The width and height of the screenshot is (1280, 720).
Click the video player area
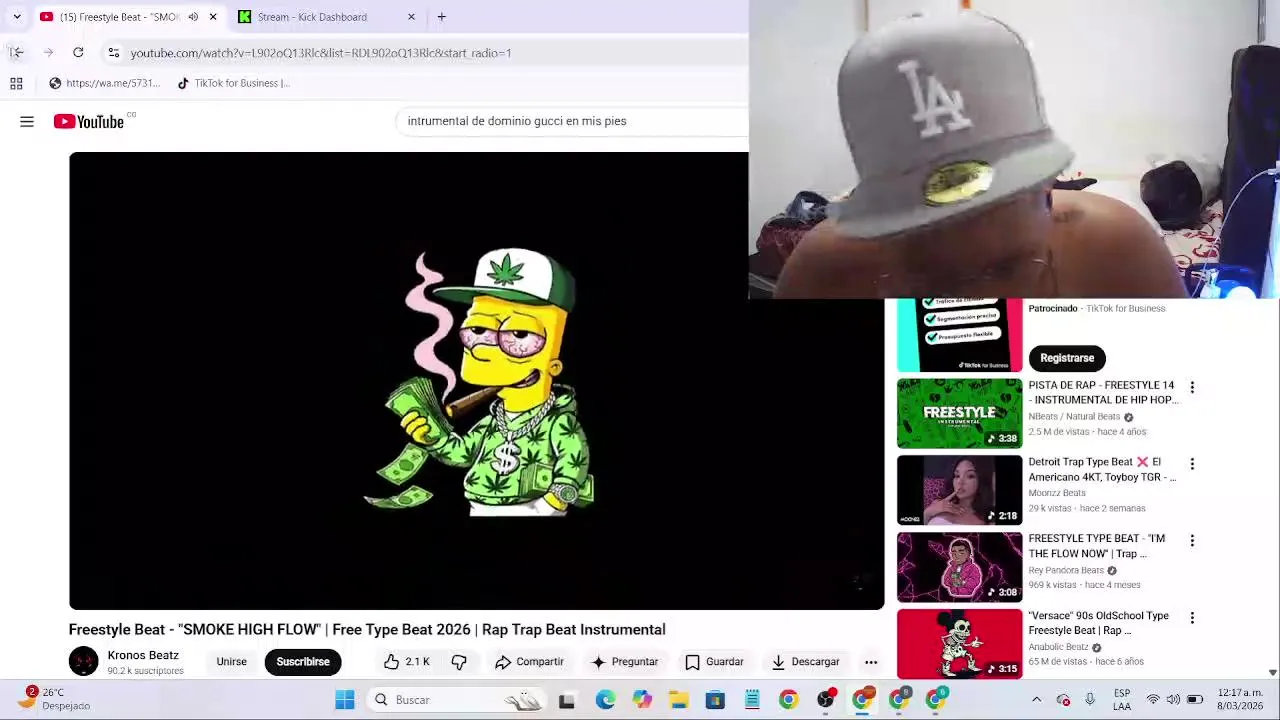476,381
